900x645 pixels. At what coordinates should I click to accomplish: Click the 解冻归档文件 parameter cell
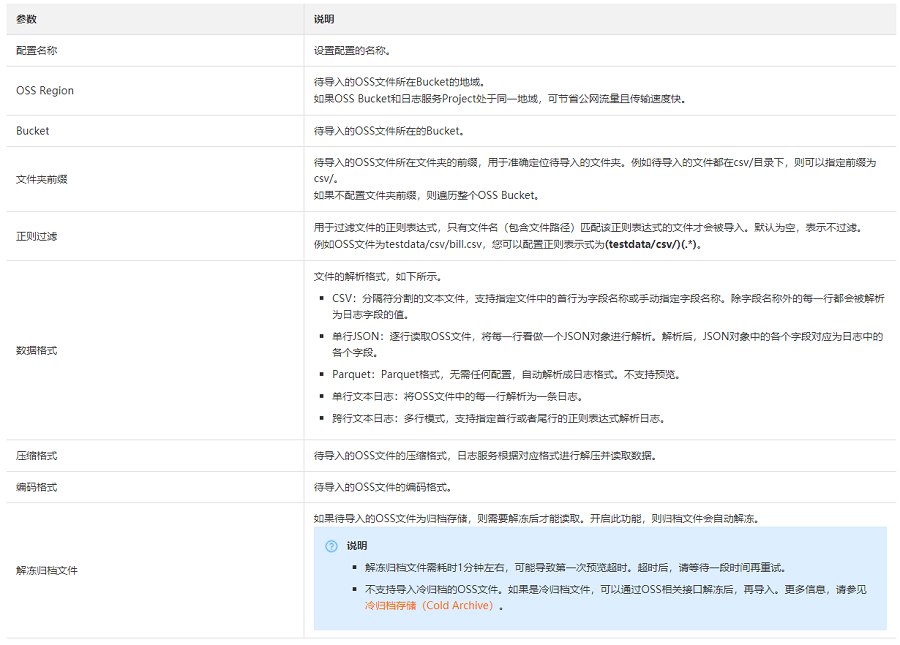(x=155, y=570)
